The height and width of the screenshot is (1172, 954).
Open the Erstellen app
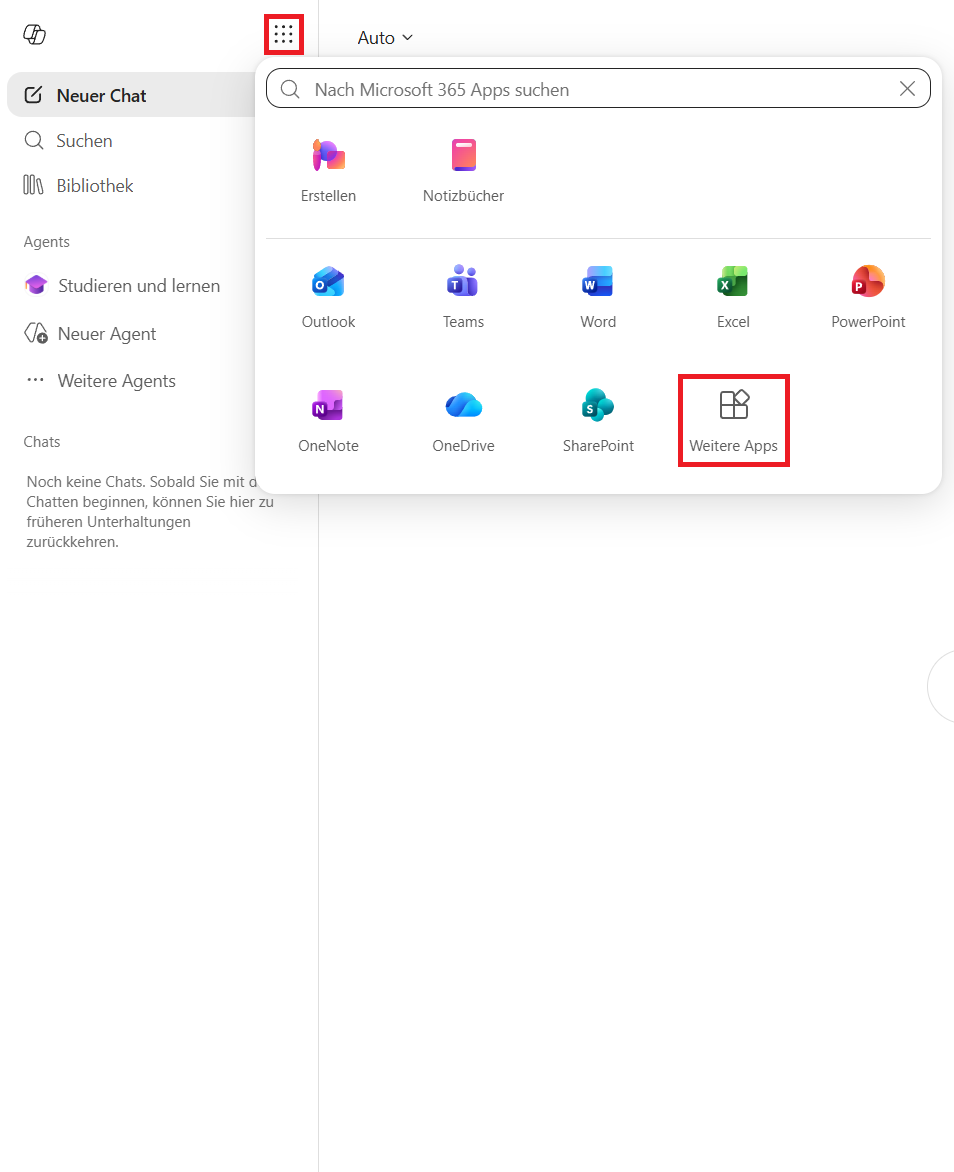coord(328,171)
